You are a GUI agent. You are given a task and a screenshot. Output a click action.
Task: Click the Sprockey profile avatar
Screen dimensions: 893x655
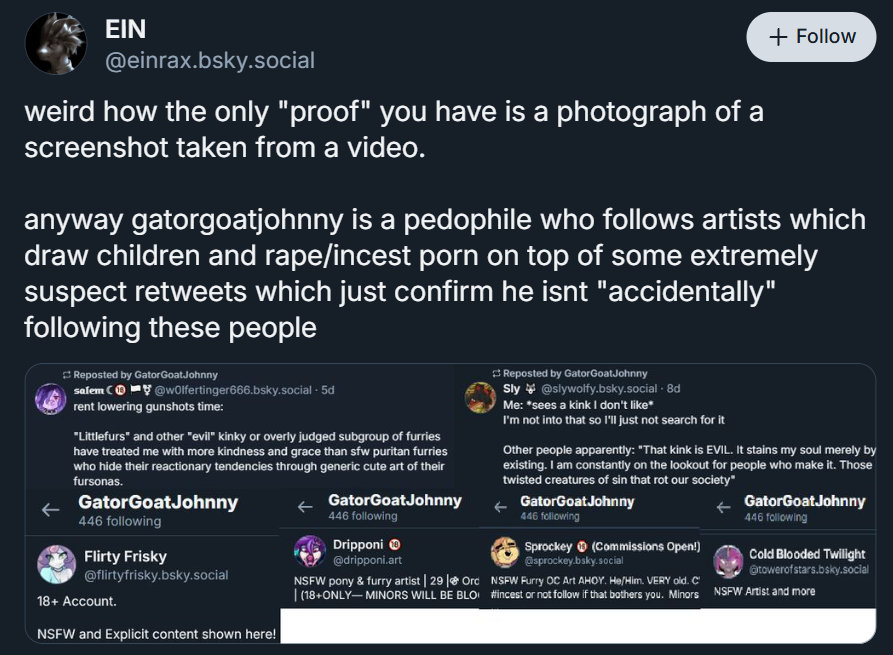click(504, 552)
